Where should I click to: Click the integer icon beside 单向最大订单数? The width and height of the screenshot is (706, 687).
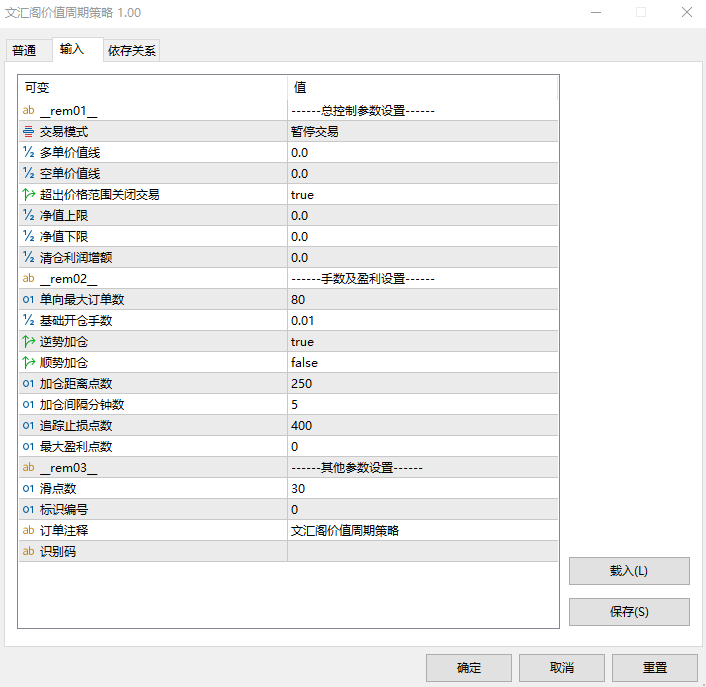tap(28, 300)
